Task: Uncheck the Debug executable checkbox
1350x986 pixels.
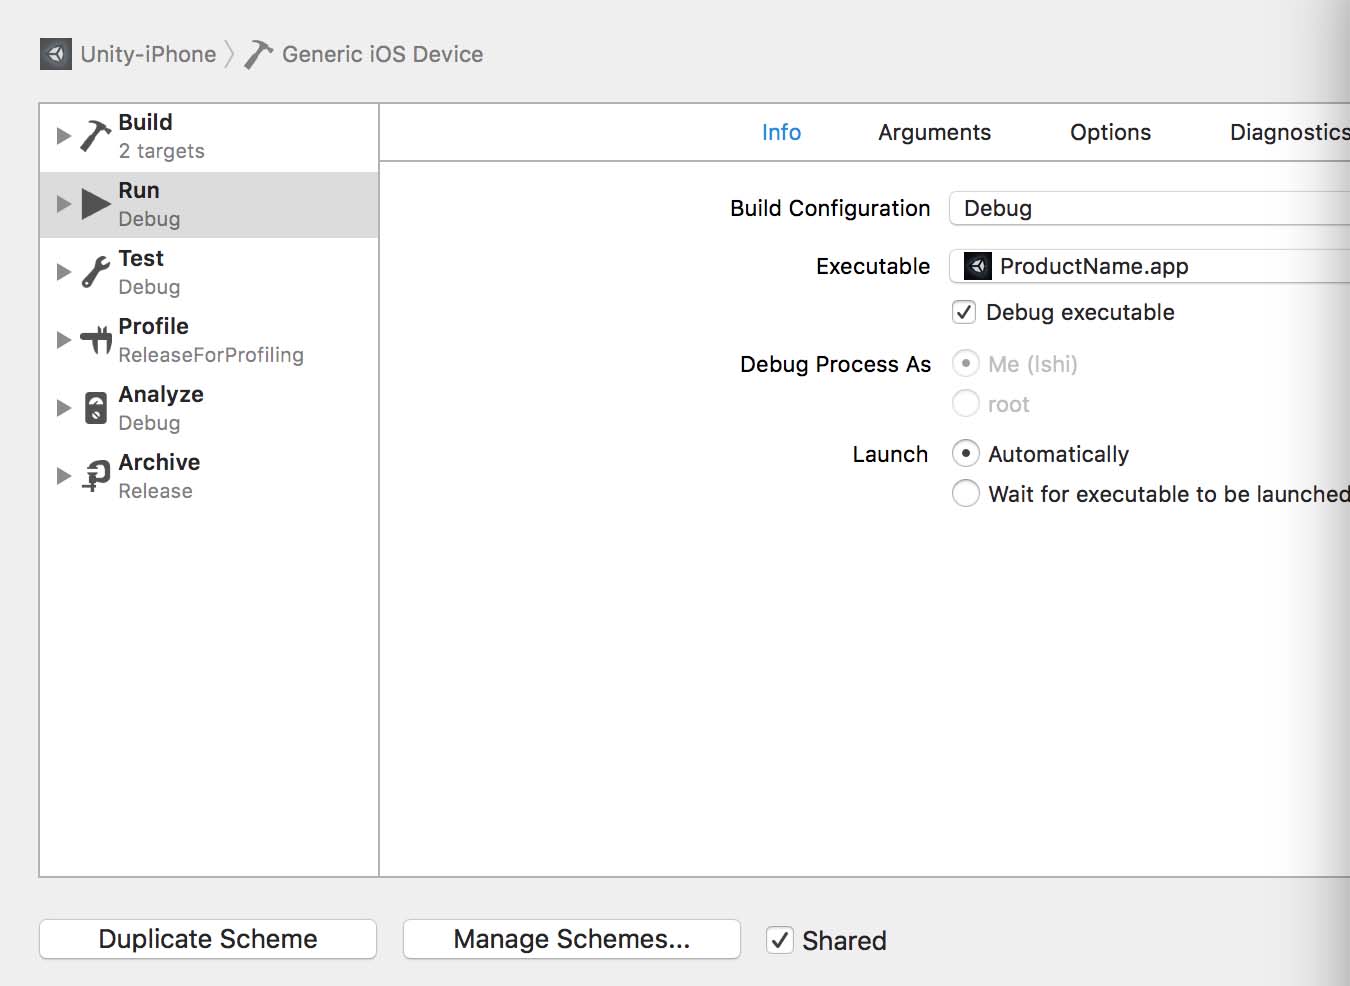Action: coord(964,312)
